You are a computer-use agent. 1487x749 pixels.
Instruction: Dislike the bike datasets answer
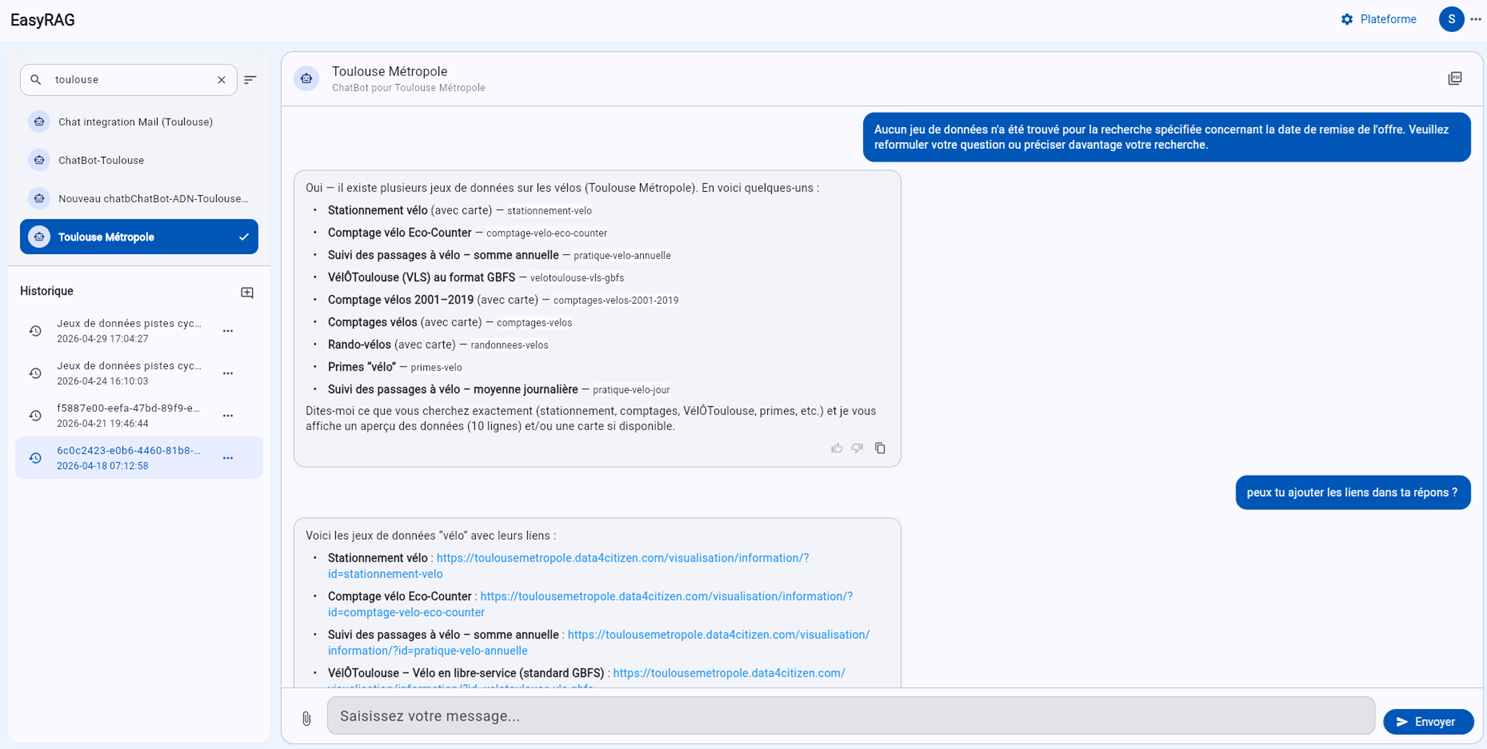click(858, 448)
